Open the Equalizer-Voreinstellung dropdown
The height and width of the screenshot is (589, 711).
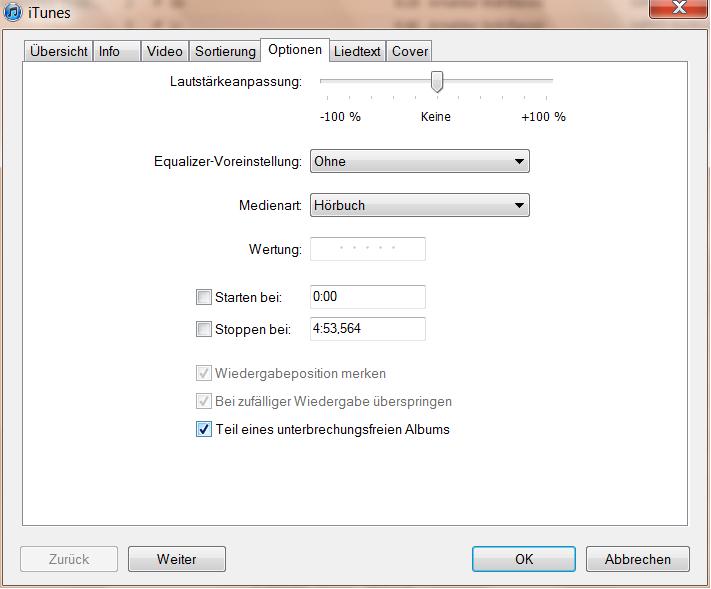coord(419,161)
